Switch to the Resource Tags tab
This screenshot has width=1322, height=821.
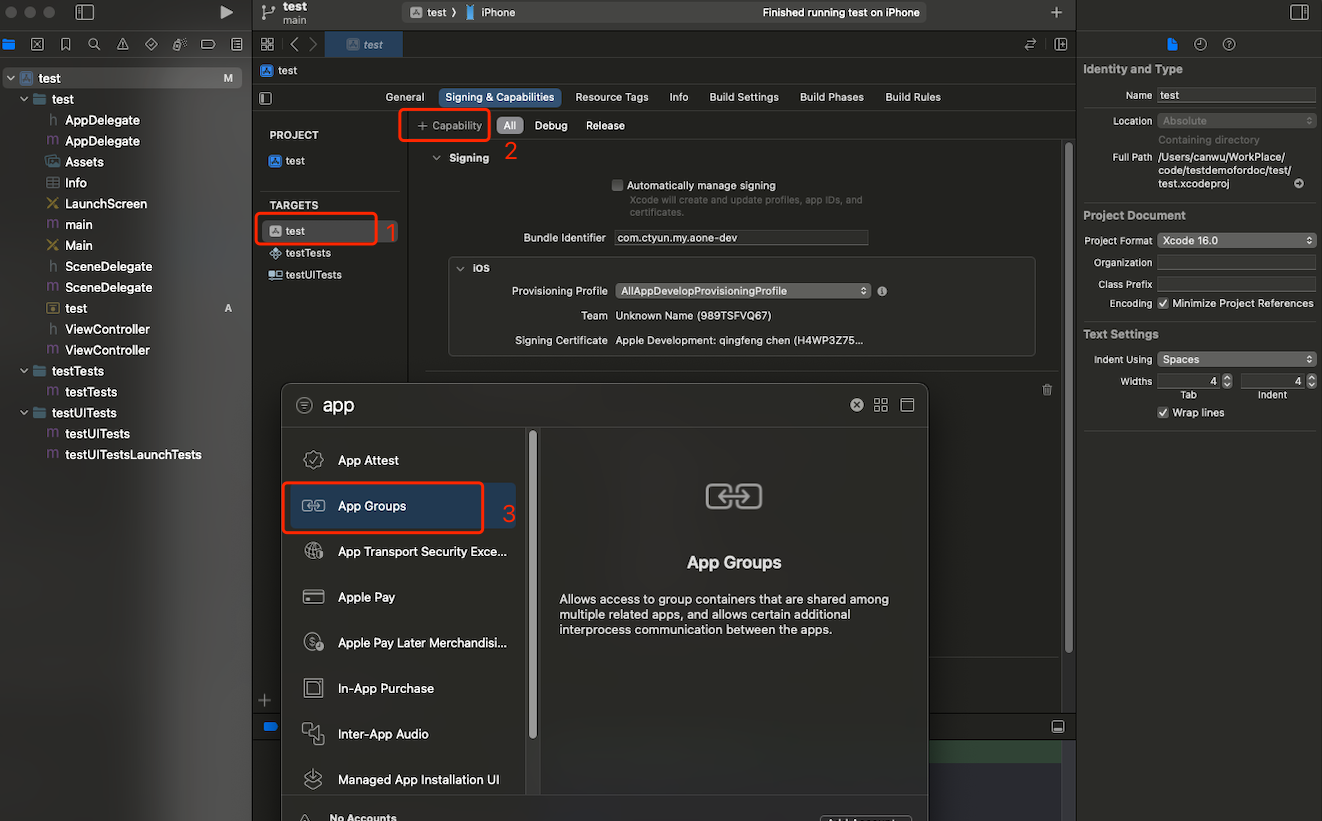click(x=612, y=97)
